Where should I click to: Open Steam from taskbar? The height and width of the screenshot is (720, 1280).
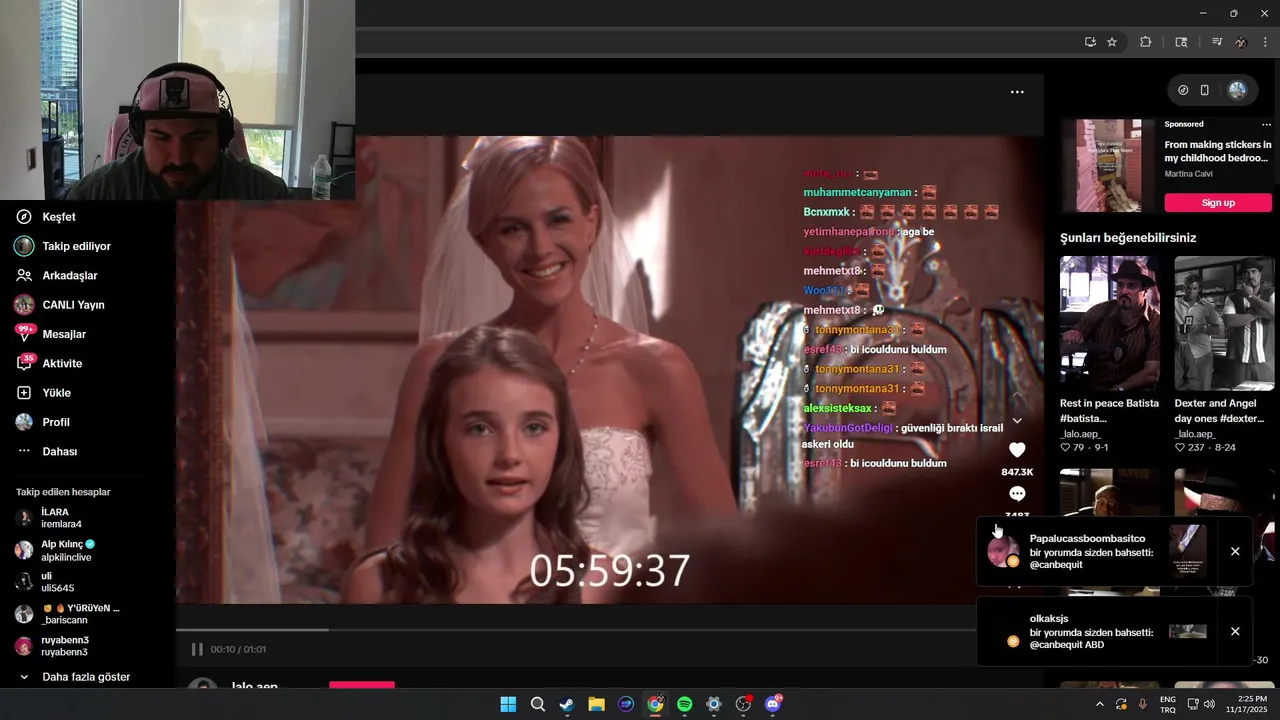pos(567,704)
